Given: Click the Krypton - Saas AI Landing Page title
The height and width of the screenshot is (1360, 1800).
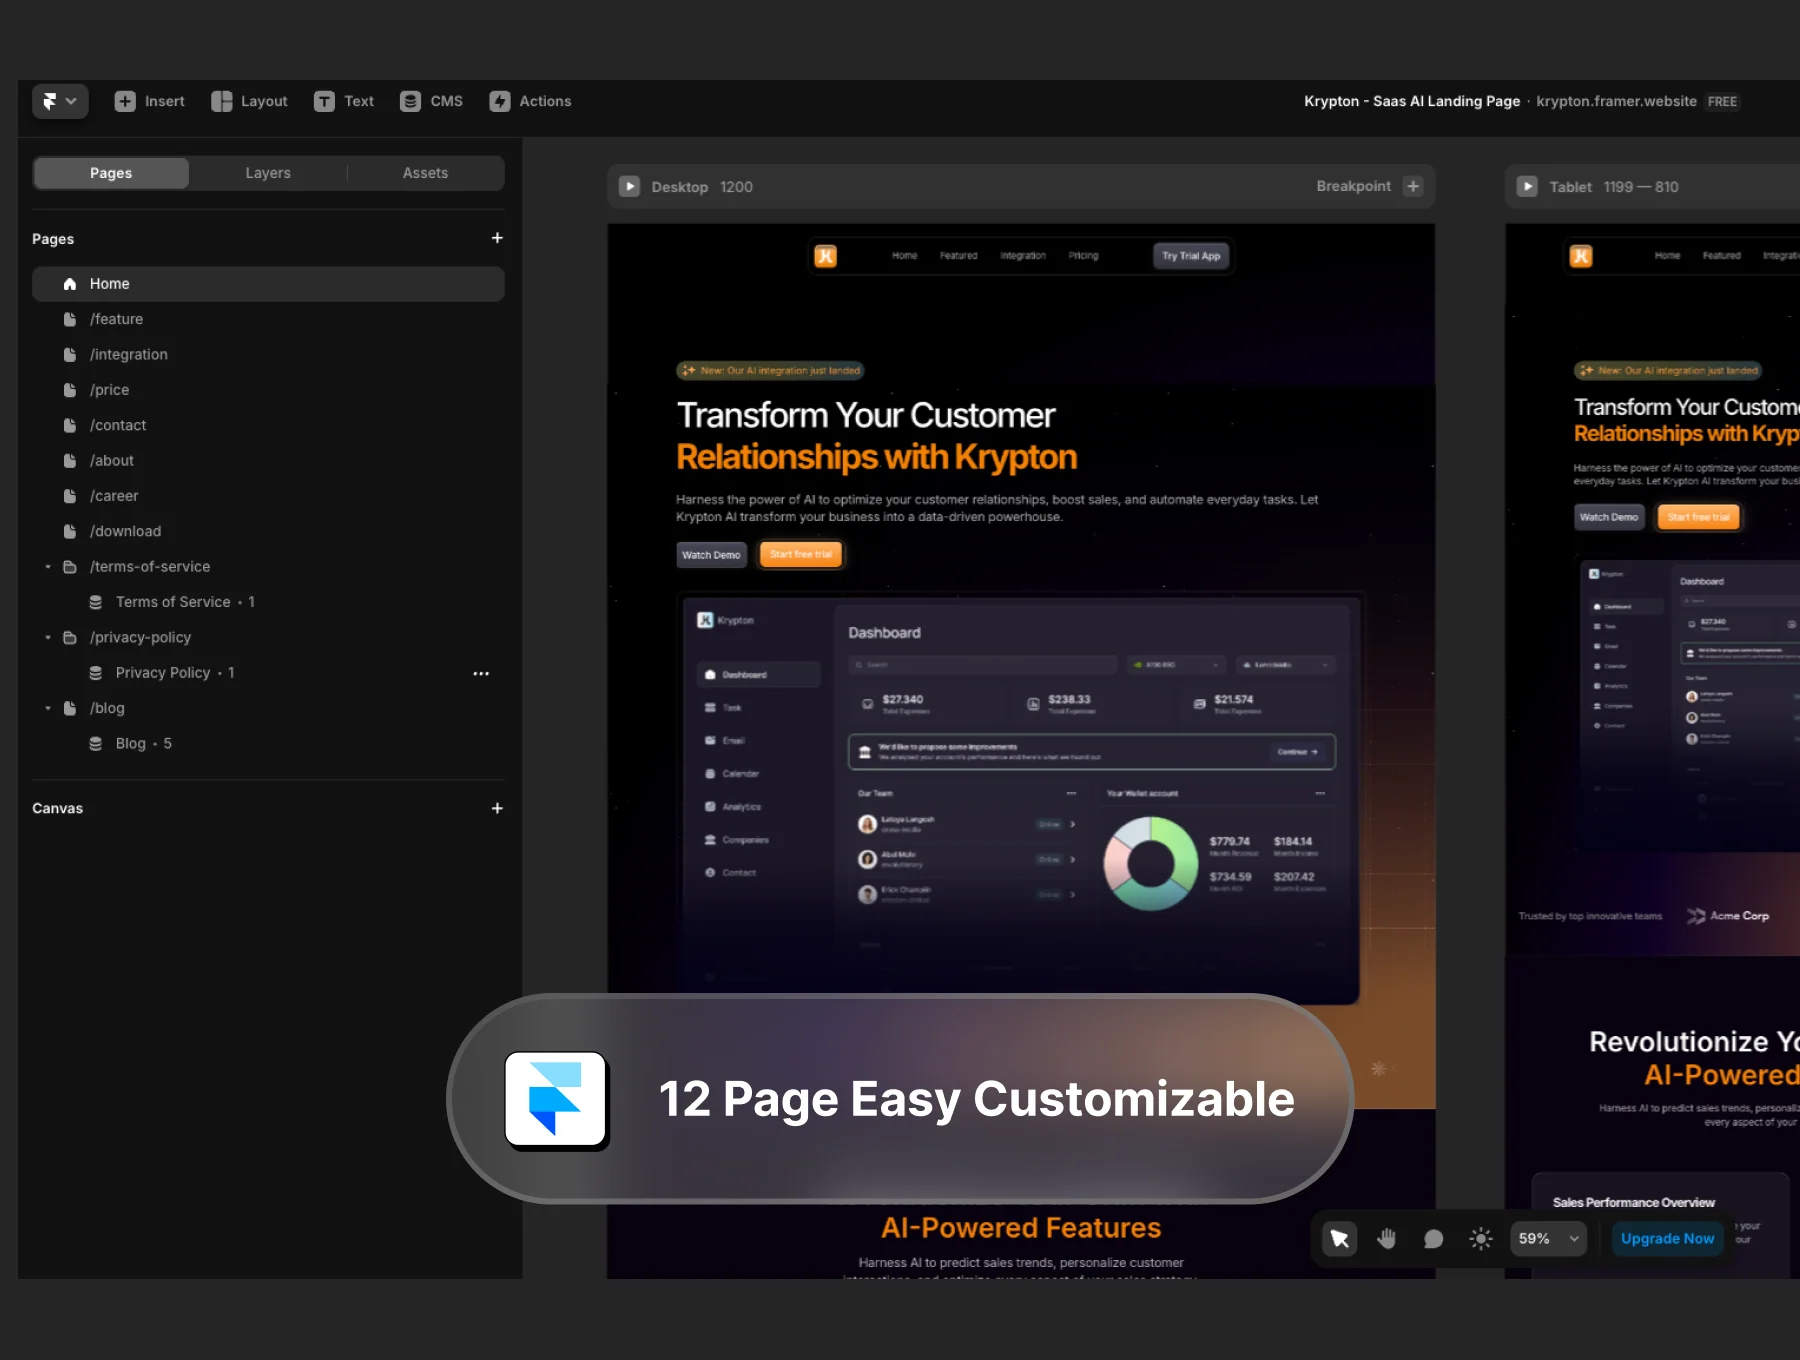Looking at the screenshot, I should [1412, 101].
